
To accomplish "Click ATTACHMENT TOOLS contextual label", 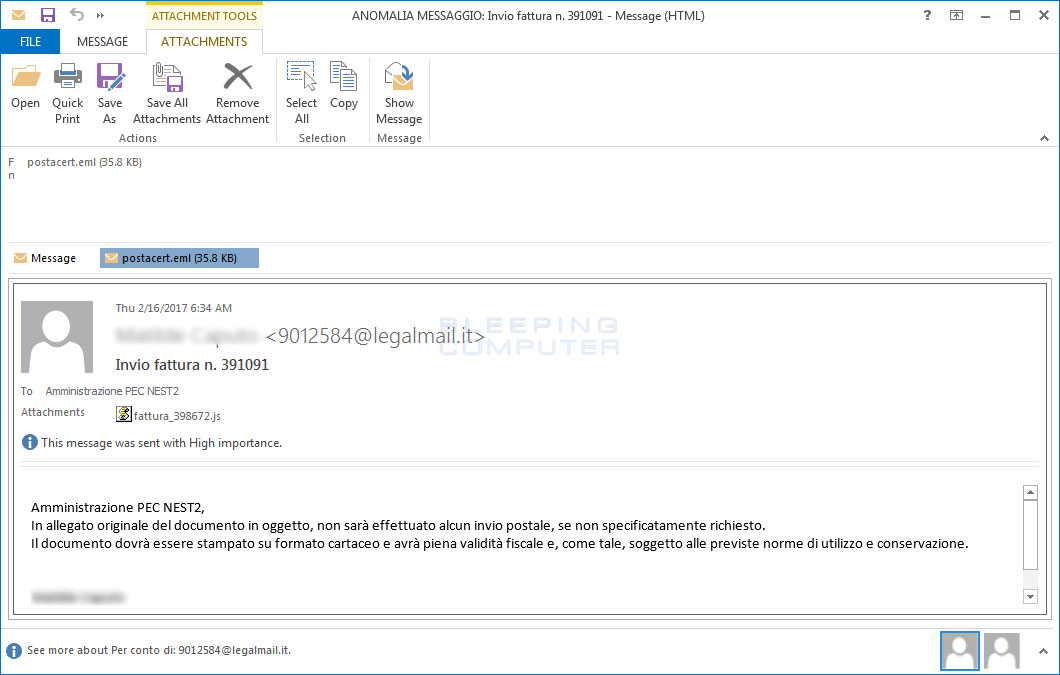I will click(204, 16).
